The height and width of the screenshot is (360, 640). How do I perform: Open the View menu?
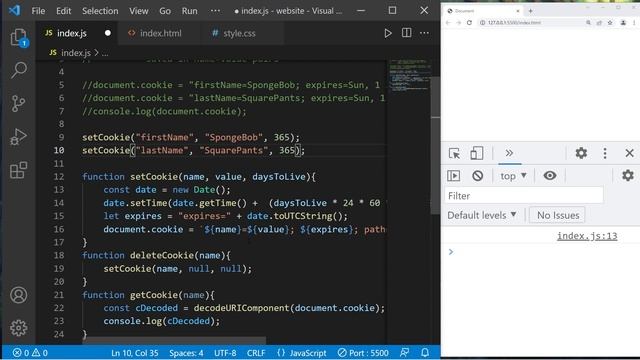[x=139, y=11]
